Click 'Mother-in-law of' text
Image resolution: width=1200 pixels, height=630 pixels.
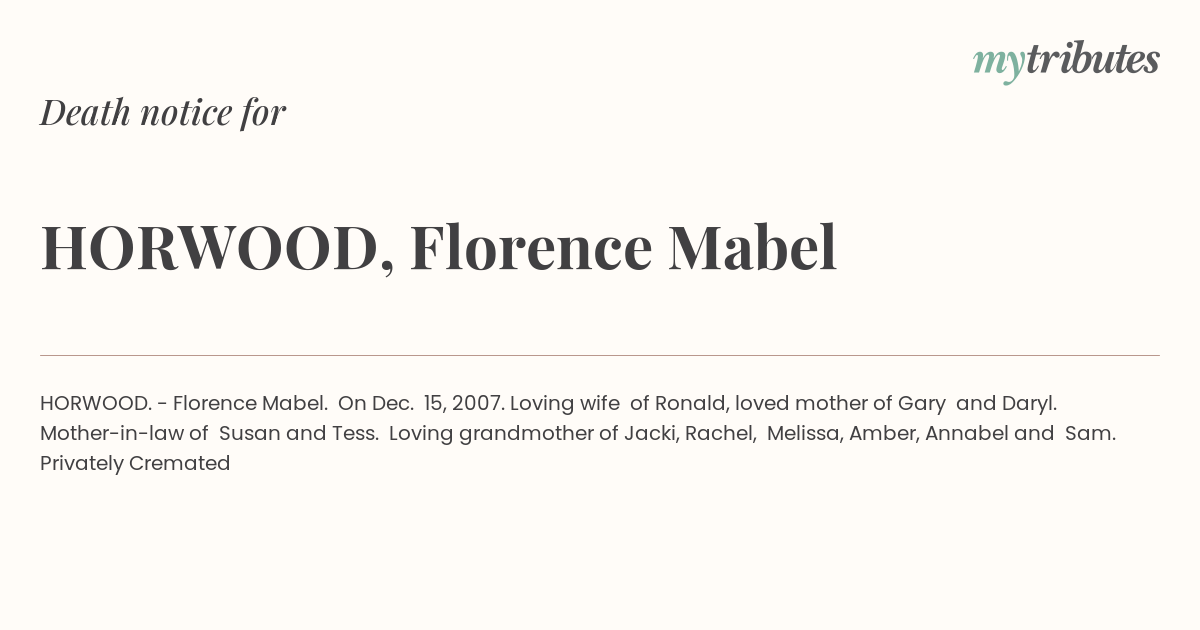tap(124, 434)
